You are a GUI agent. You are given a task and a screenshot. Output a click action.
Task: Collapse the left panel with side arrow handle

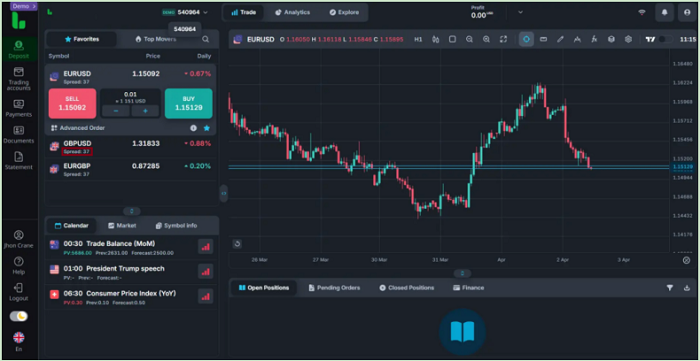click(224, 193)
